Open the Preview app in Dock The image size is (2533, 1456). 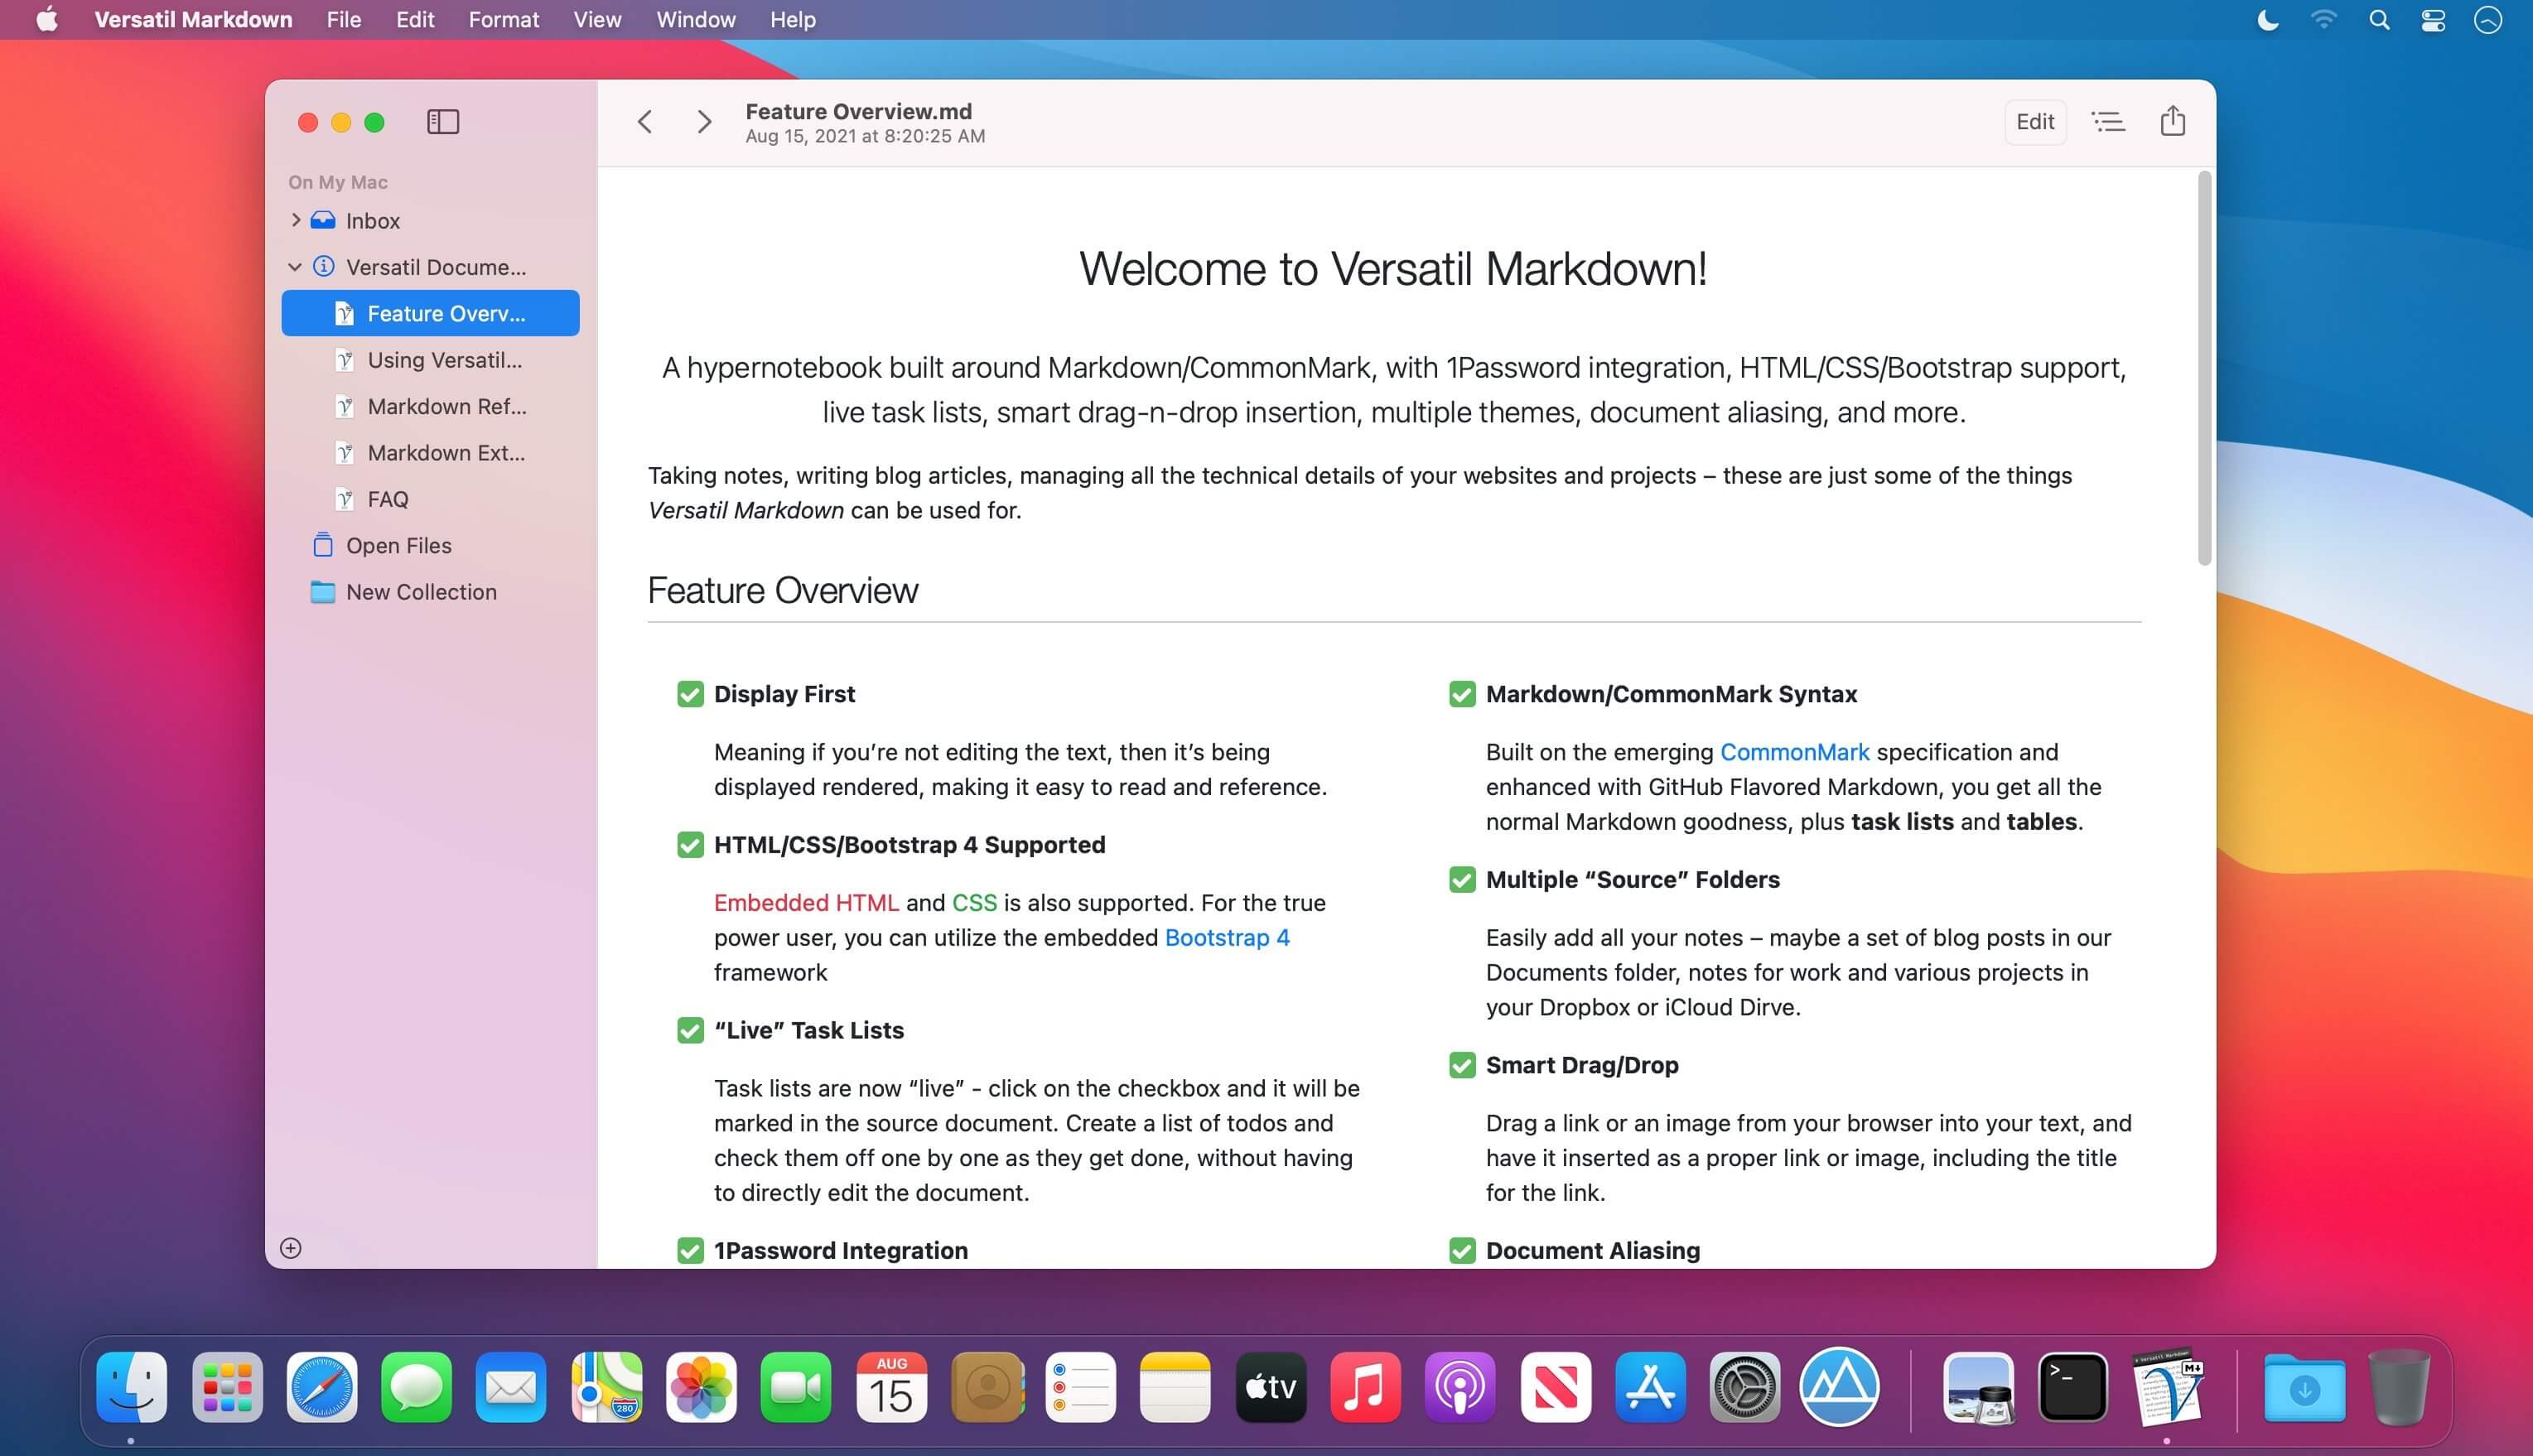point(1978,1387)
